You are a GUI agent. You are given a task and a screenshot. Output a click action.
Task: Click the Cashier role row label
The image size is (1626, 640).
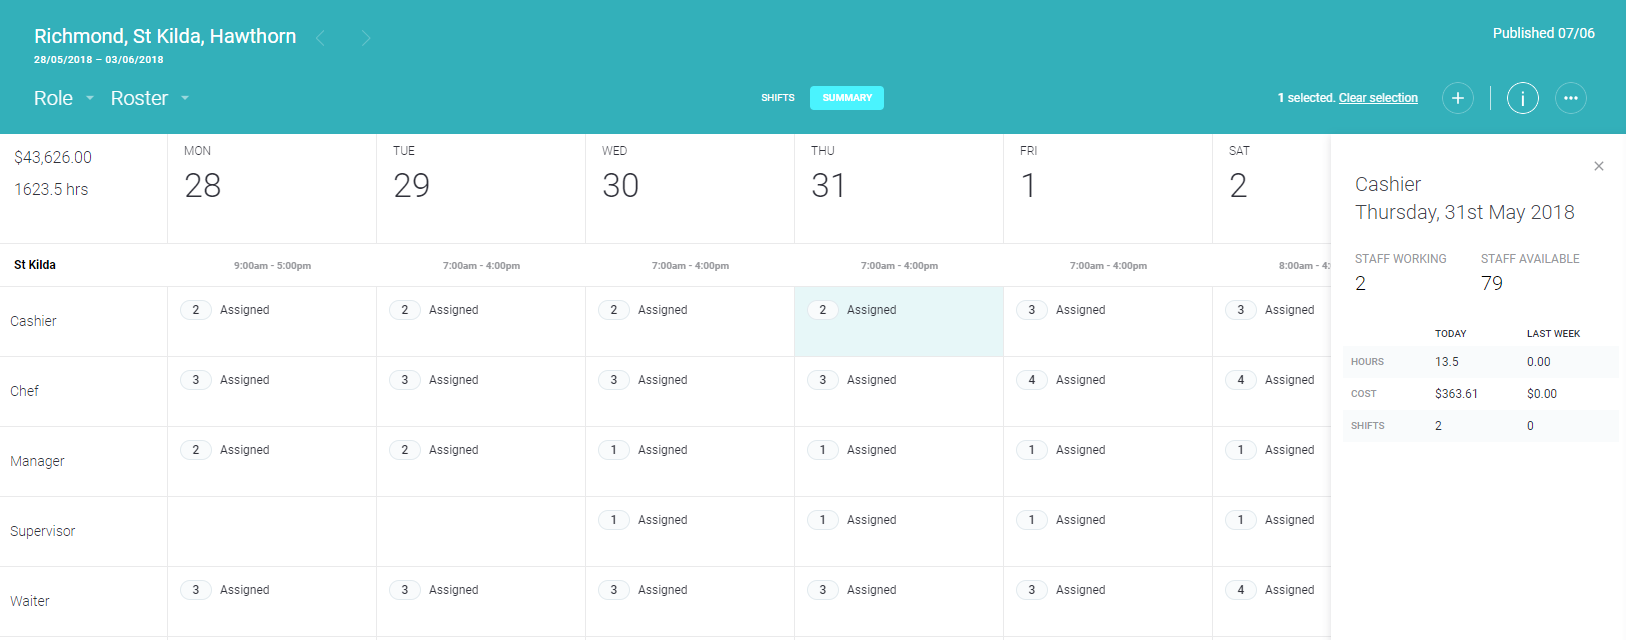(34, 321)
